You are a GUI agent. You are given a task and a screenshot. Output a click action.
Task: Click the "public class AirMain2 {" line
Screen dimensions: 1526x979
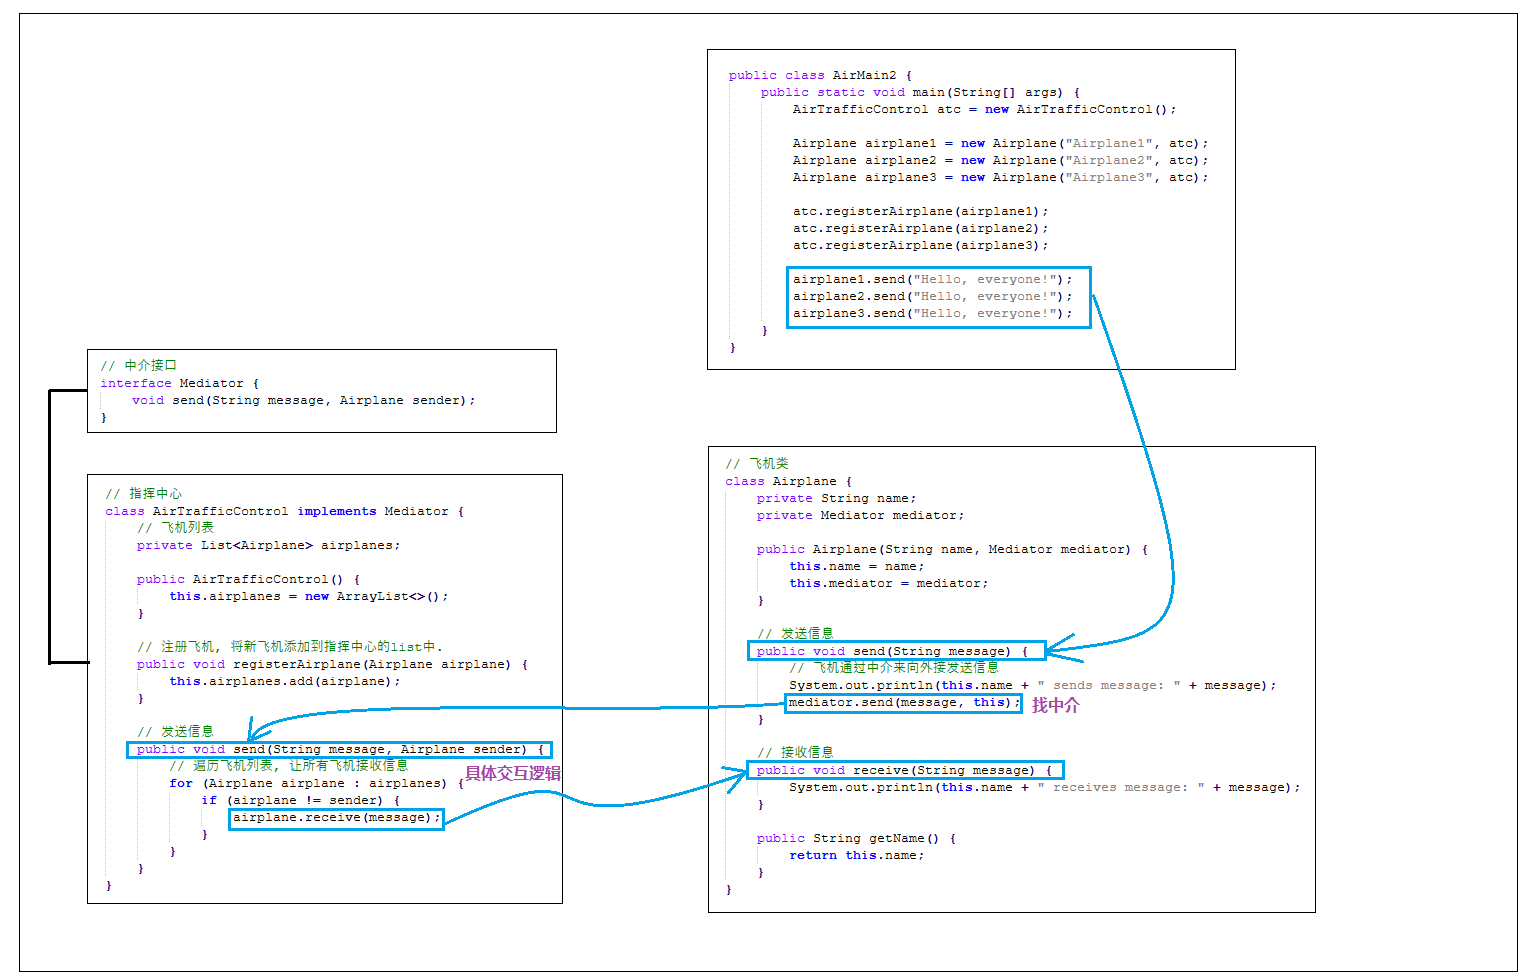coord(820,75)
